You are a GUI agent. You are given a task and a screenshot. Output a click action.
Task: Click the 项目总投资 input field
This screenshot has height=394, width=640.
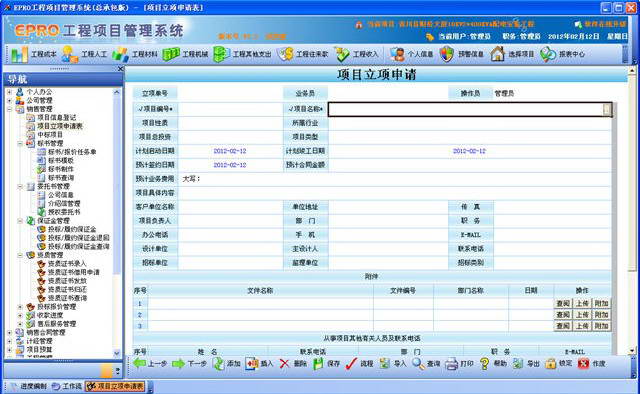[230, 137]
